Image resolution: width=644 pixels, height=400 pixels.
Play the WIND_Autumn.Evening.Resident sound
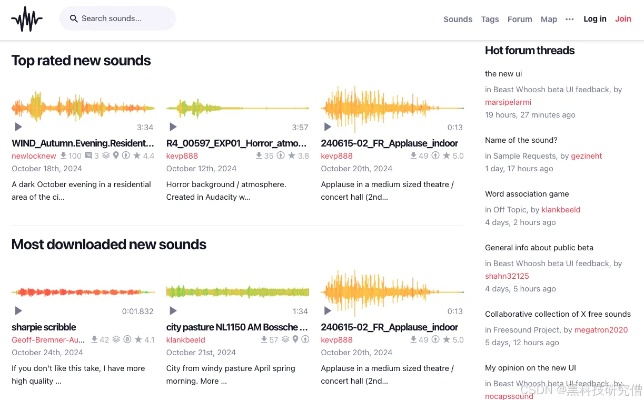click(x=18, y=127)
